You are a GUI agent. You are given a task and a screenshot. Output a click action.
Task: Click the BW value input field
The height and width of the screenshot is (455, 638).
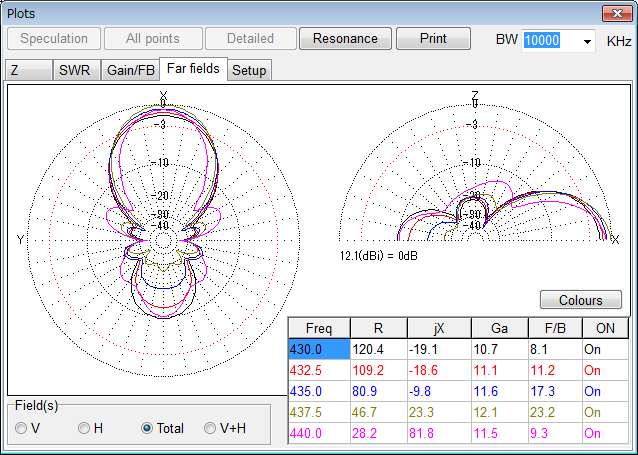point(547,40)
